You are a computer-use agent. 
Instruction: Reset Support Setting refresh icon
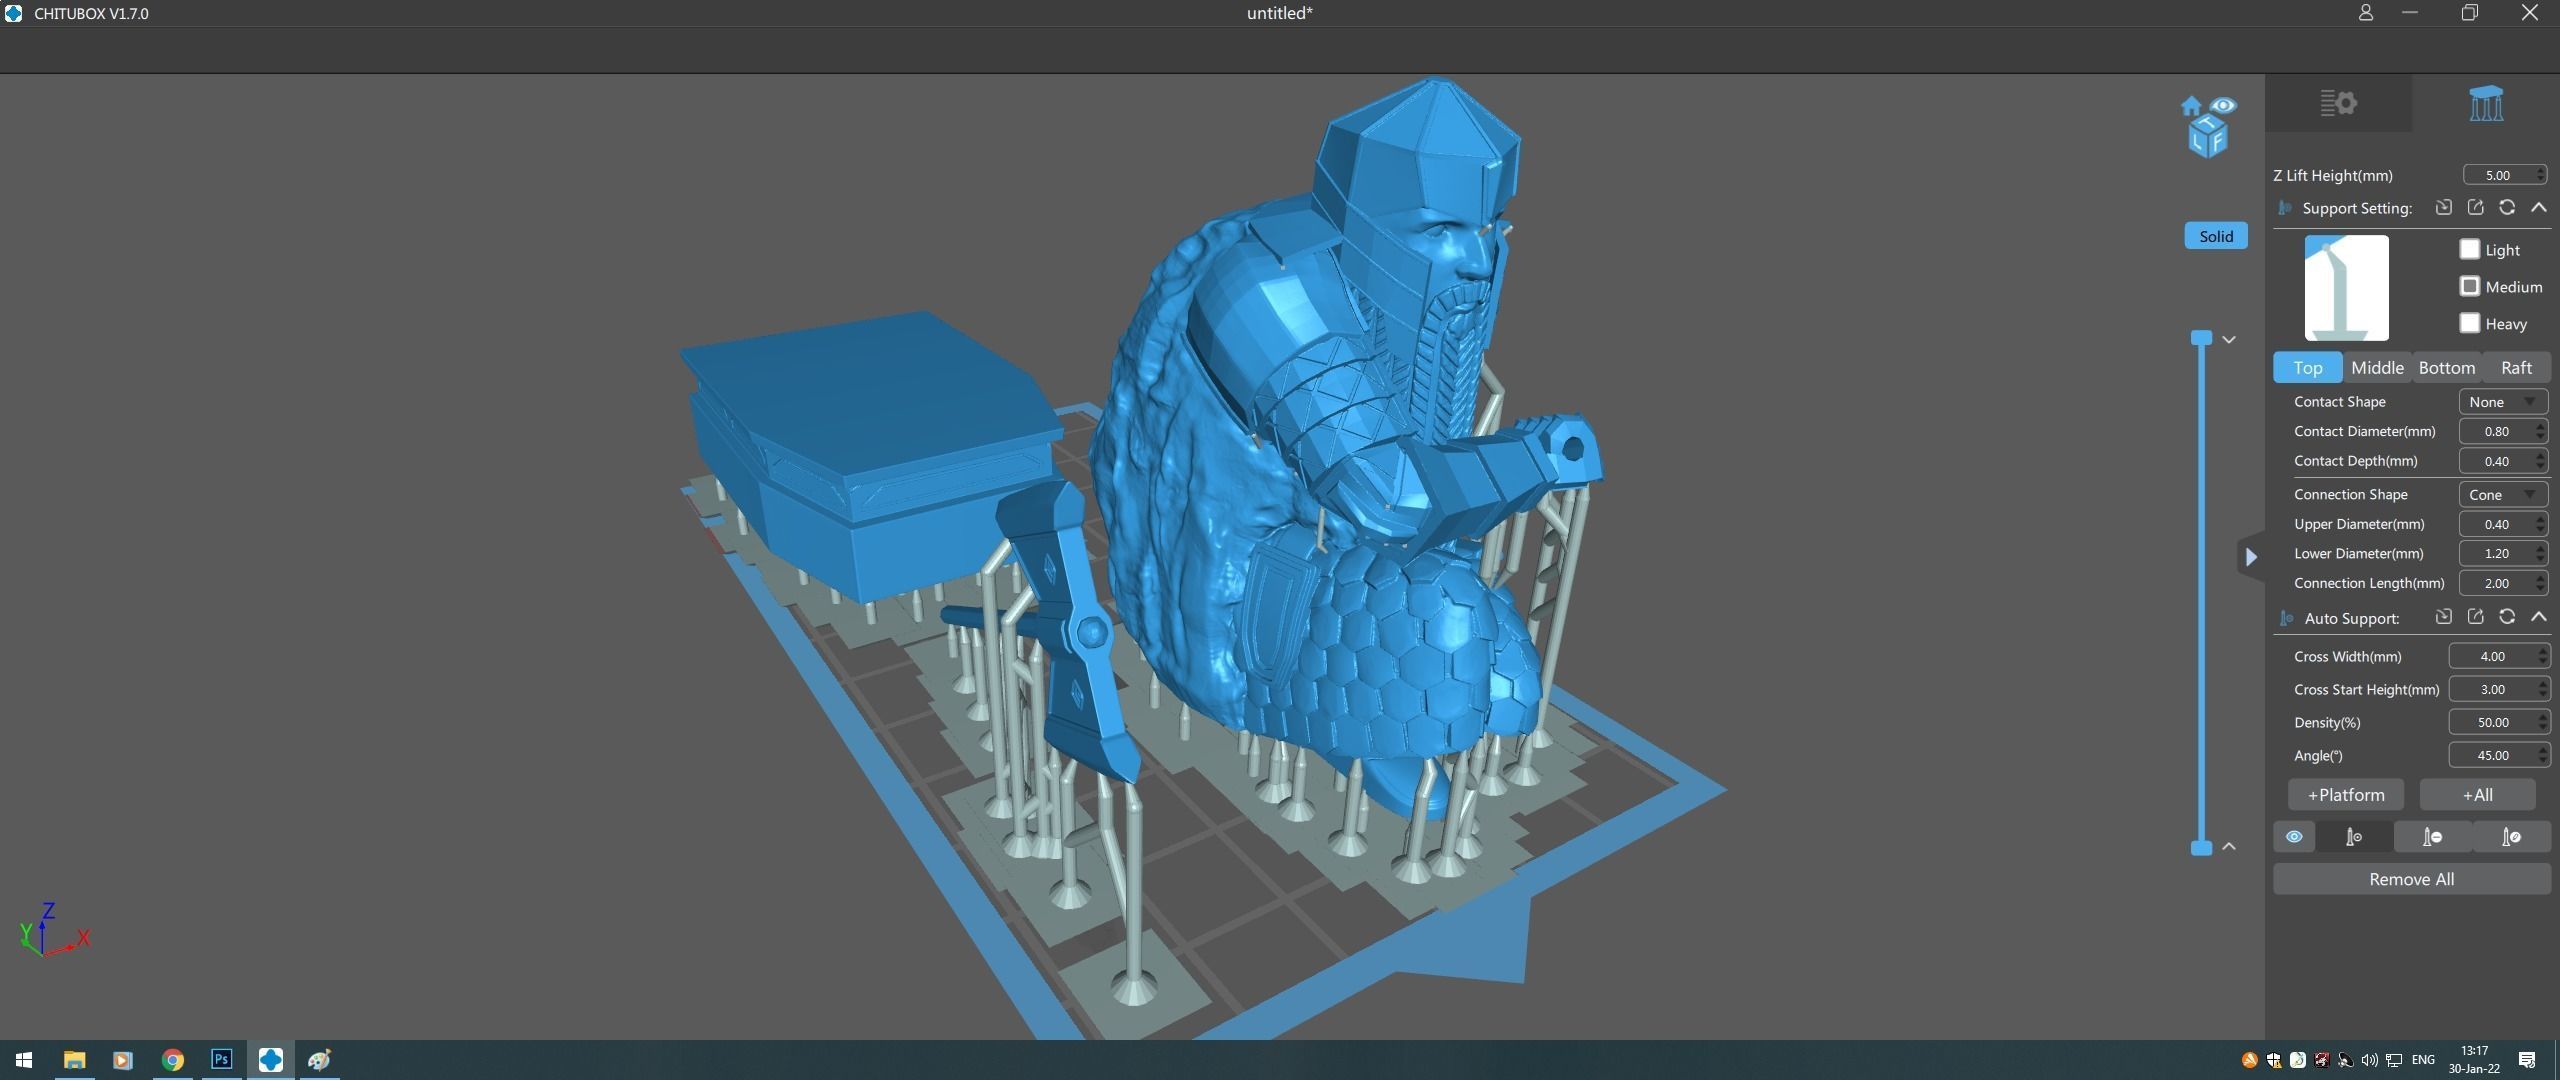click(2507, 207)
